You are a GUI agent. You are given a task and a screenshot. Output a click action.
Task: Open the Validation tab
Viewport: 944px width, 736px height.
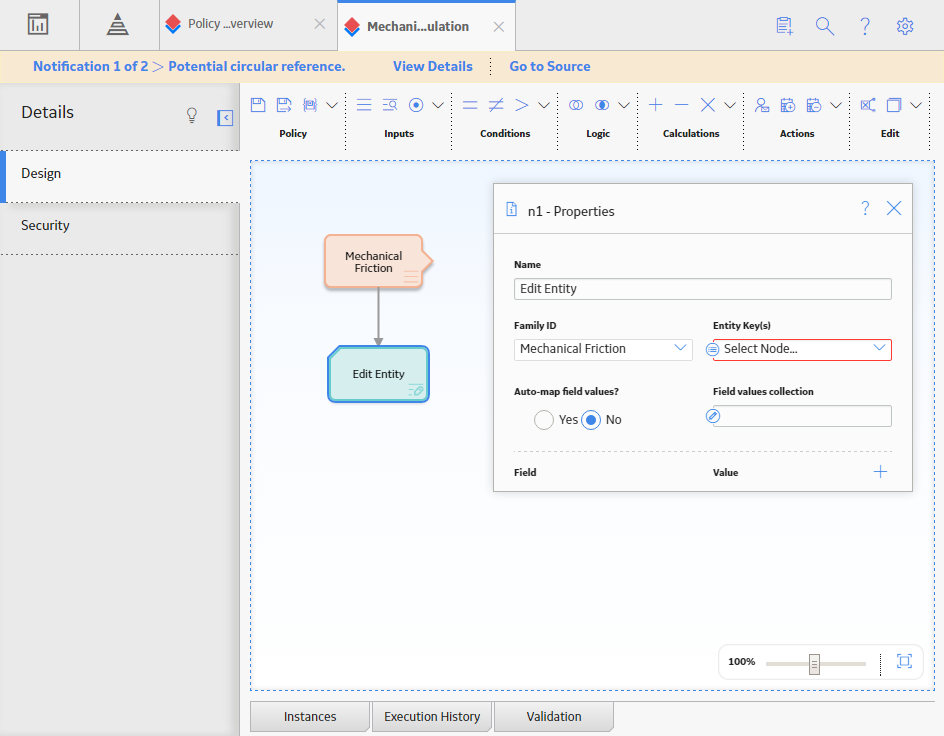(x=554, y=717)
